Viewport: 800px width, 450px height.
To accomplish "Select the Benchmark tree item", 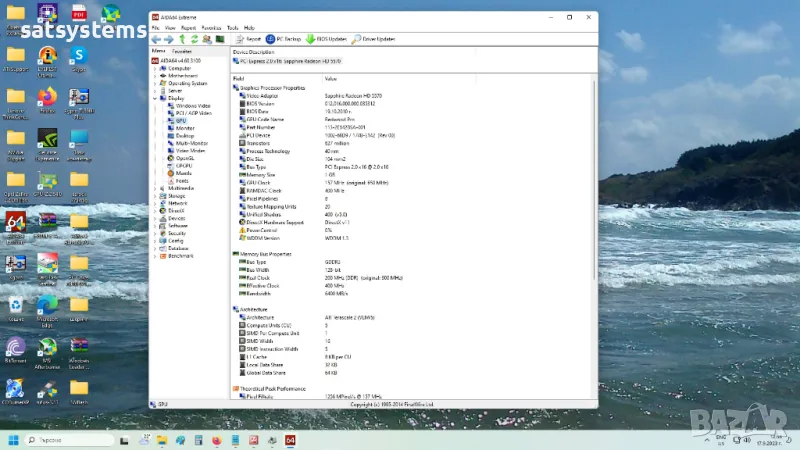I will [x=180, y=255].
